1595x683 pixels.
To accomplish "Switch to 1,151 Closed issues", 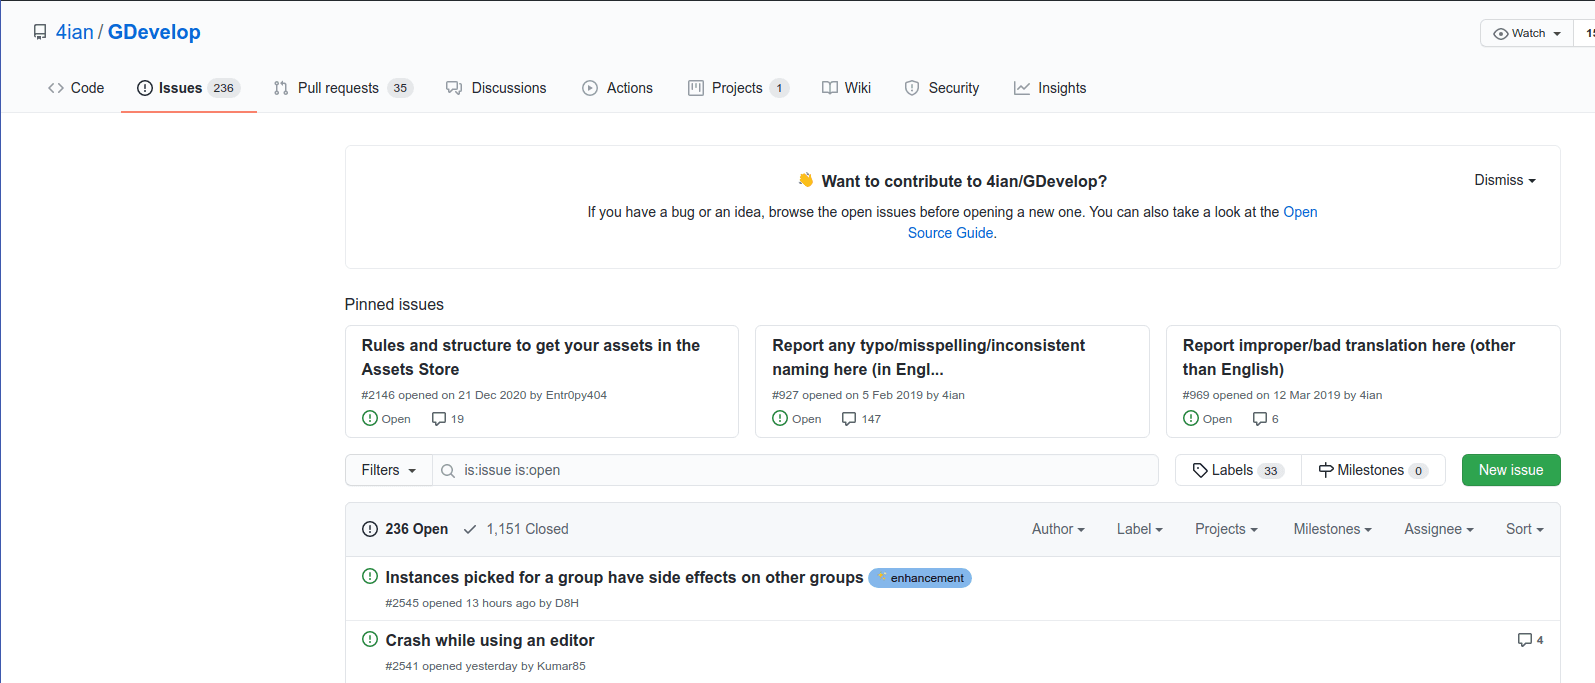I will point(516,529).
